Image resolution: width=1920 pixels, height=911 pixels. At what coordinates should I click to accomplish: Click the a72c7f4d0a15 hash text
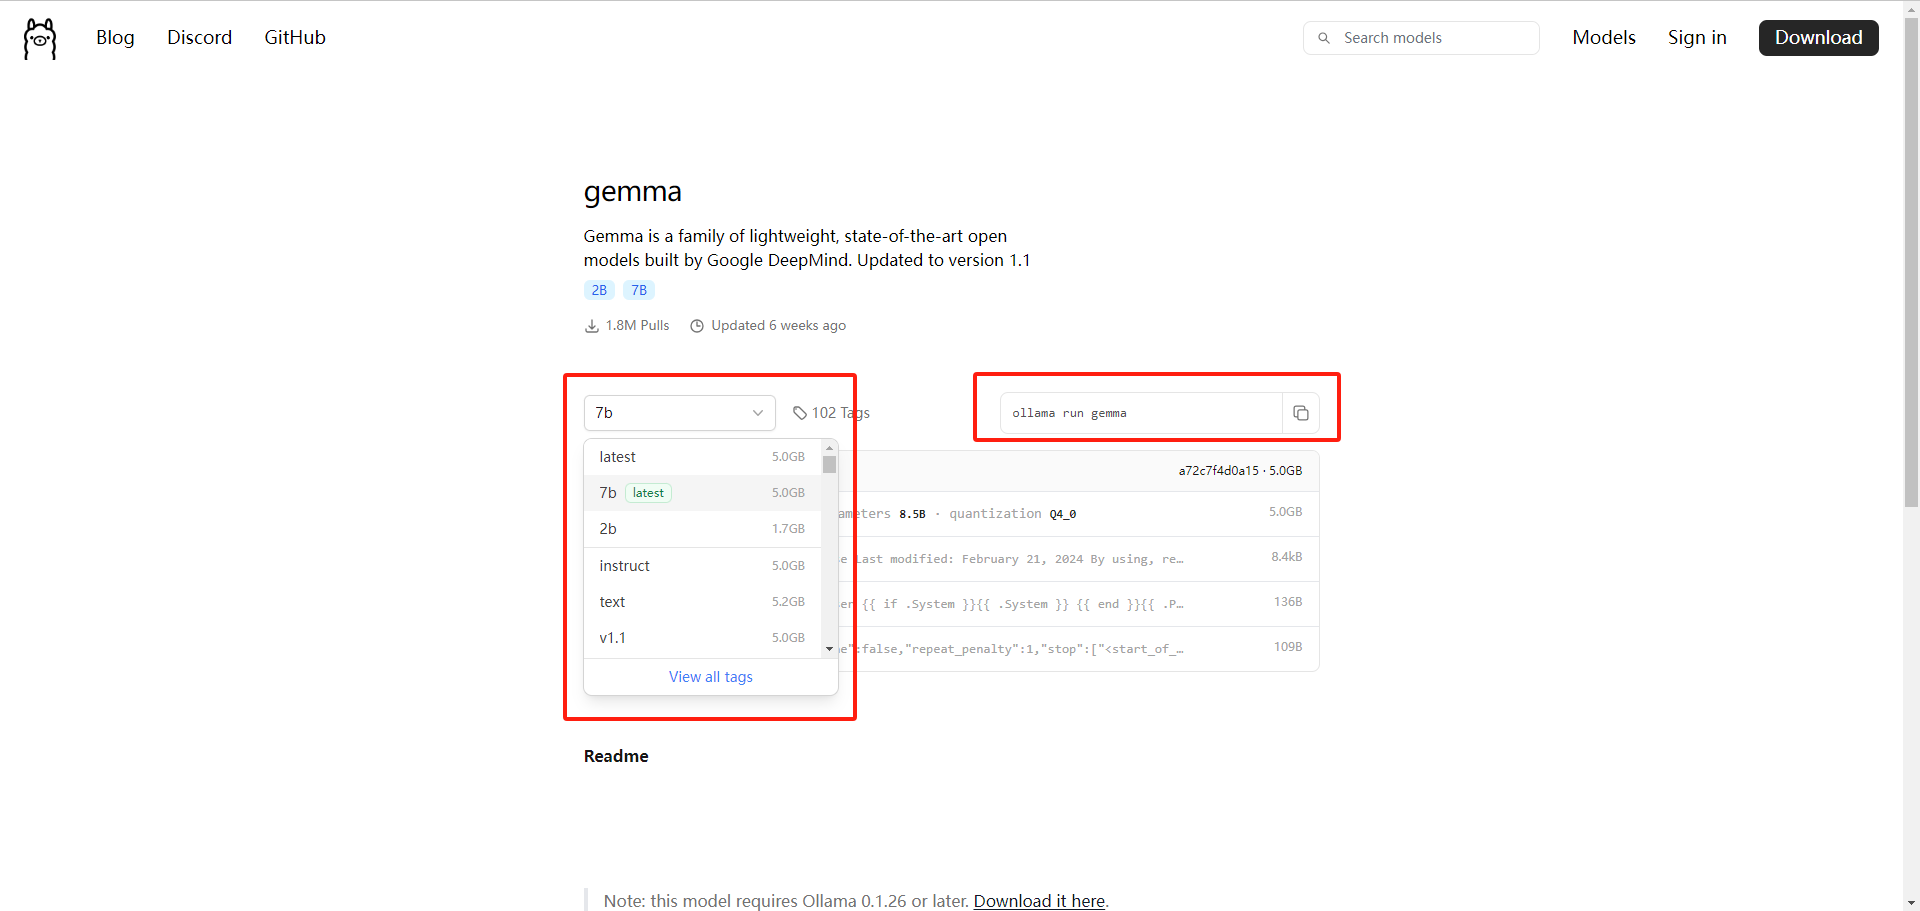[x=1218, y=471]
